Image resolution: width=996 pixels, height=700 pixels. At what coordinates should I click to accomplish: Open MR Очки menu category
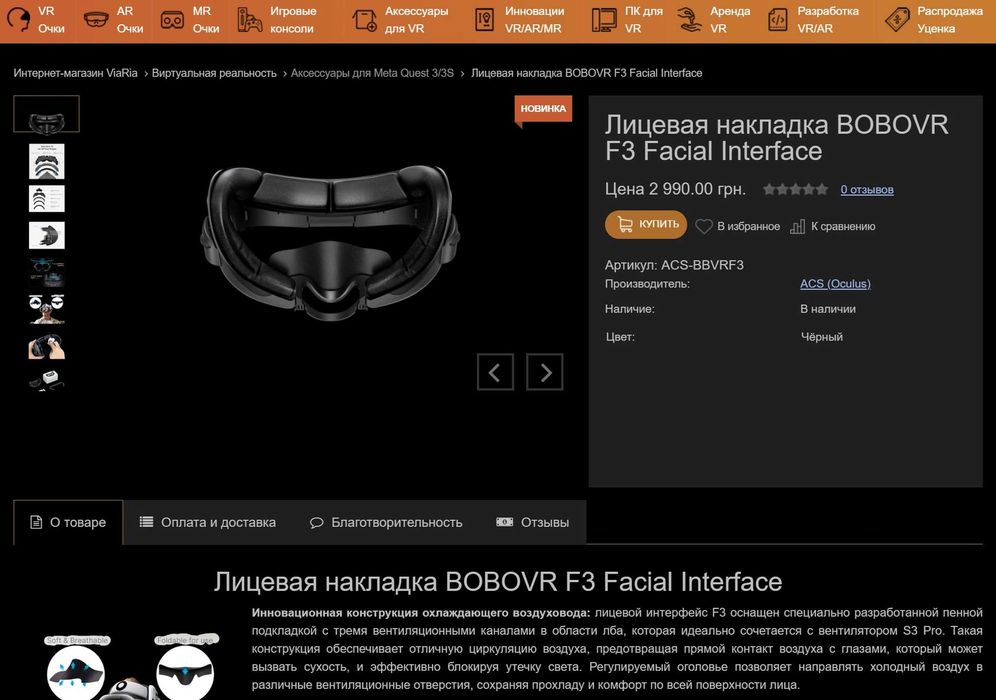click(190, 20)
